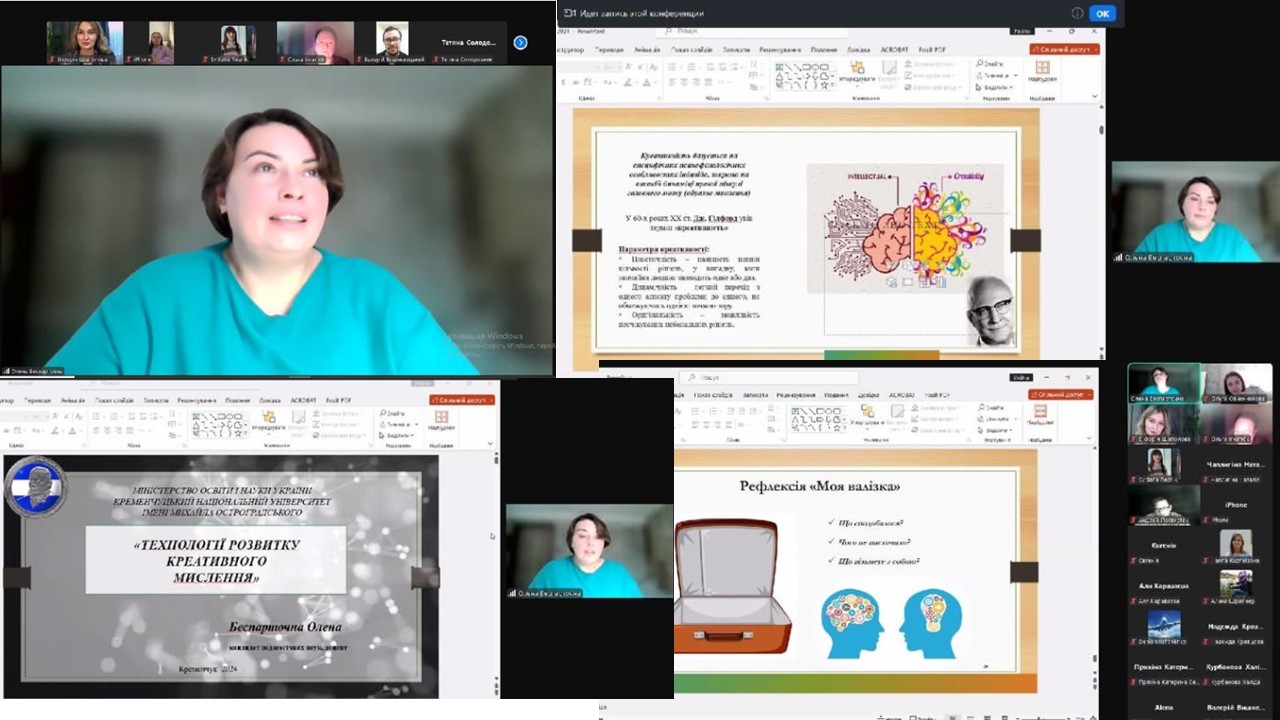Select the Рефлексія «Моя валізка» slide heading
Viewport: 1280px width, 720px height.
point(819,486)
